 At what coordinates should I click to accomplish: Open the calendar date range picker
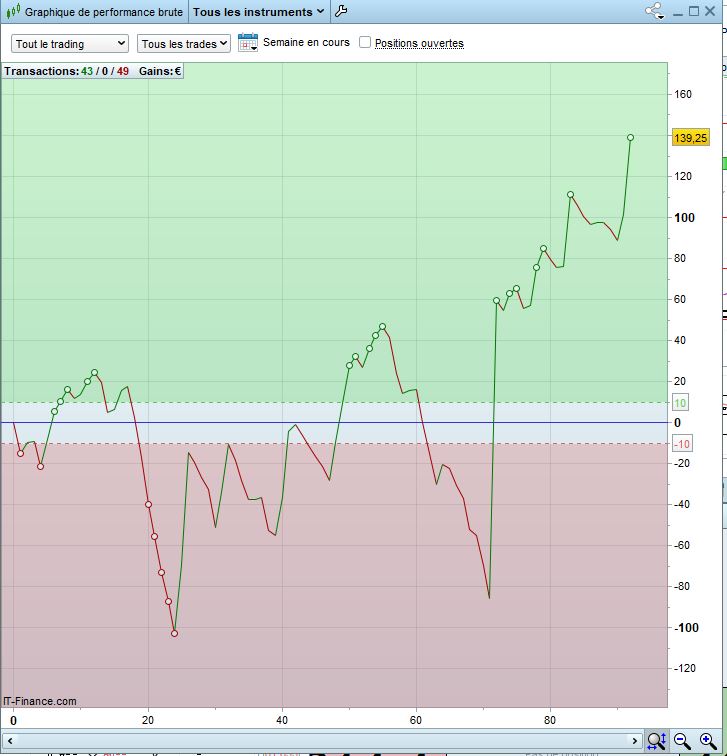[248, 43]
